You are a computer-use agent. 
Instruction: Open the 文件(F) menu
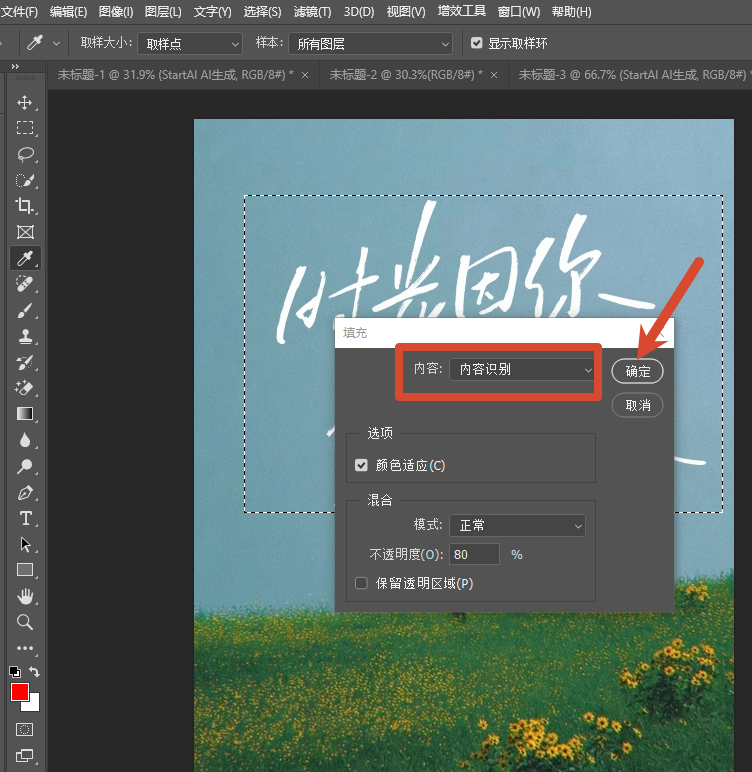coord(19,11)
